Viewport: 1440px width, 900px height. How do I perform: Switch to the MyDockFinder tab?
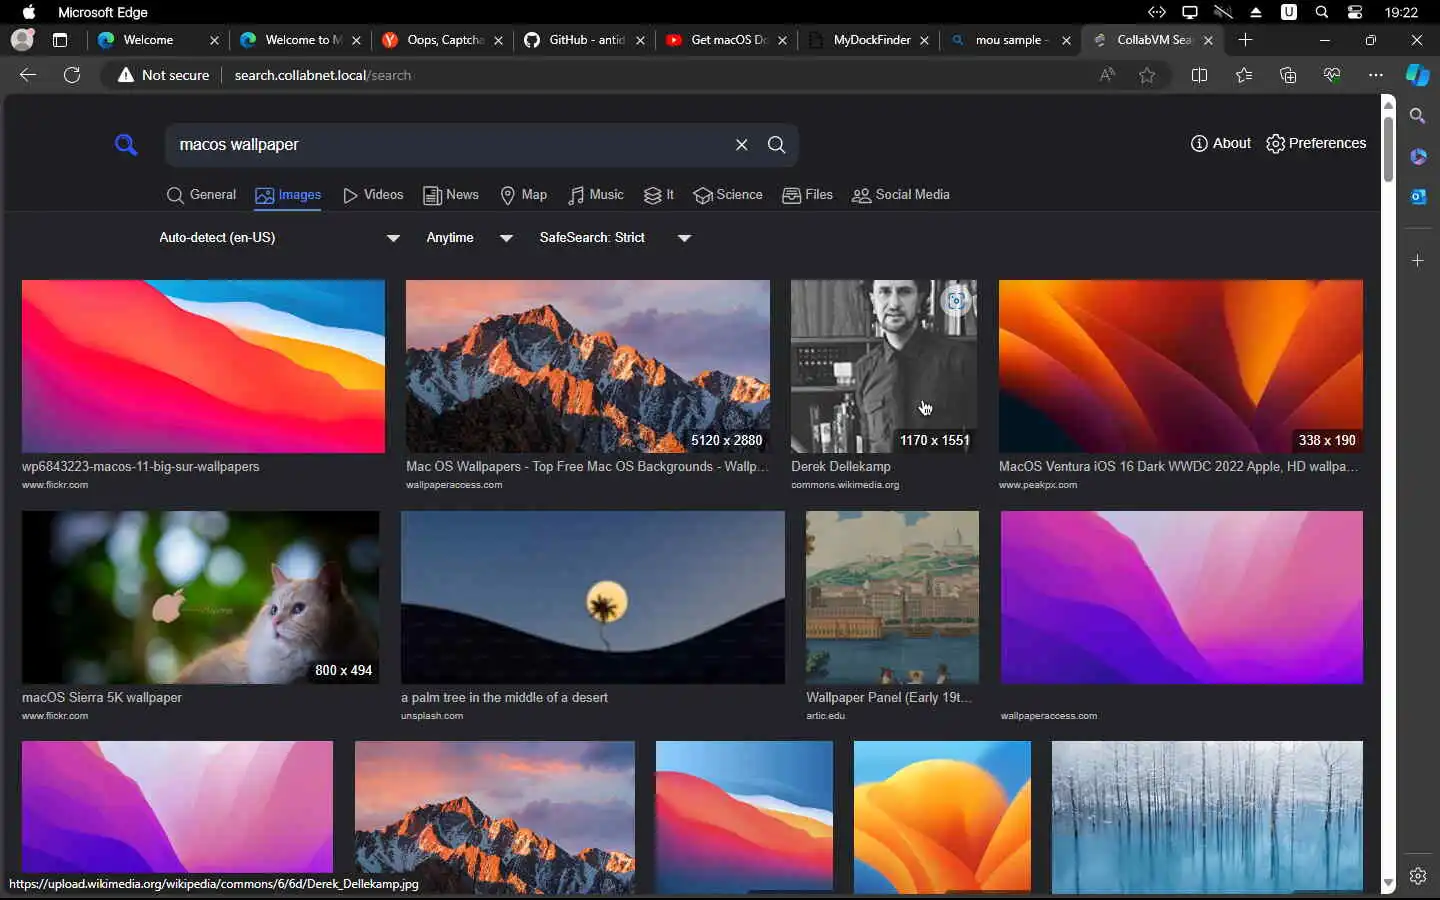(x=870, y=40)
